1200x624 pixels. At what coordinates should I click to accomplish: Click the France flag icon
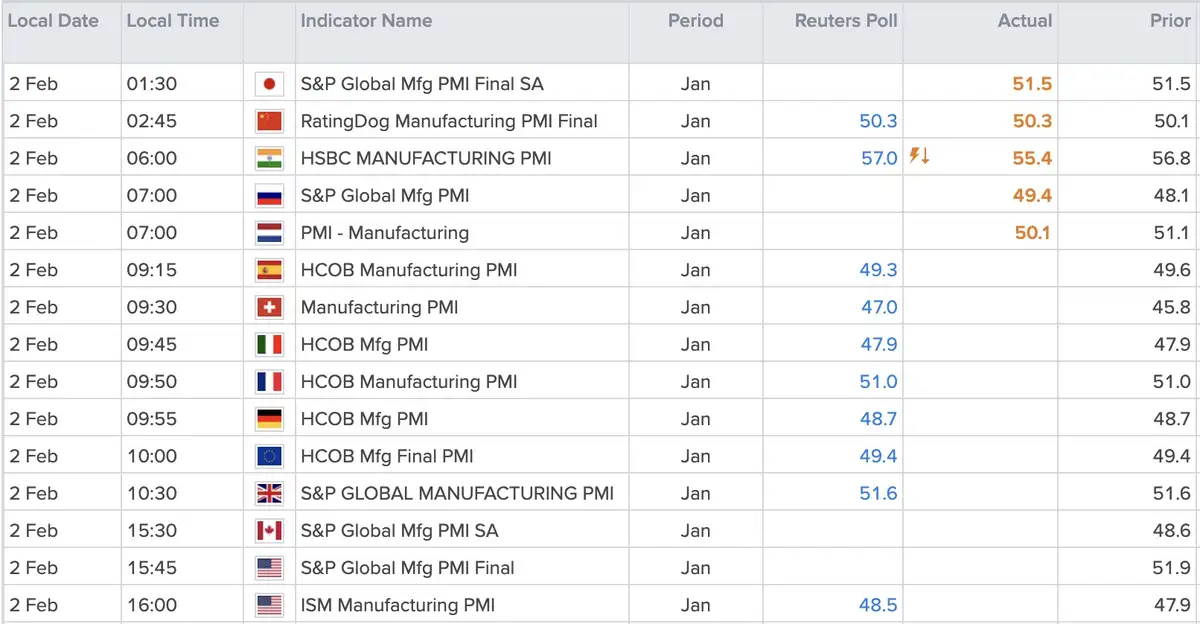coord(269,381)
